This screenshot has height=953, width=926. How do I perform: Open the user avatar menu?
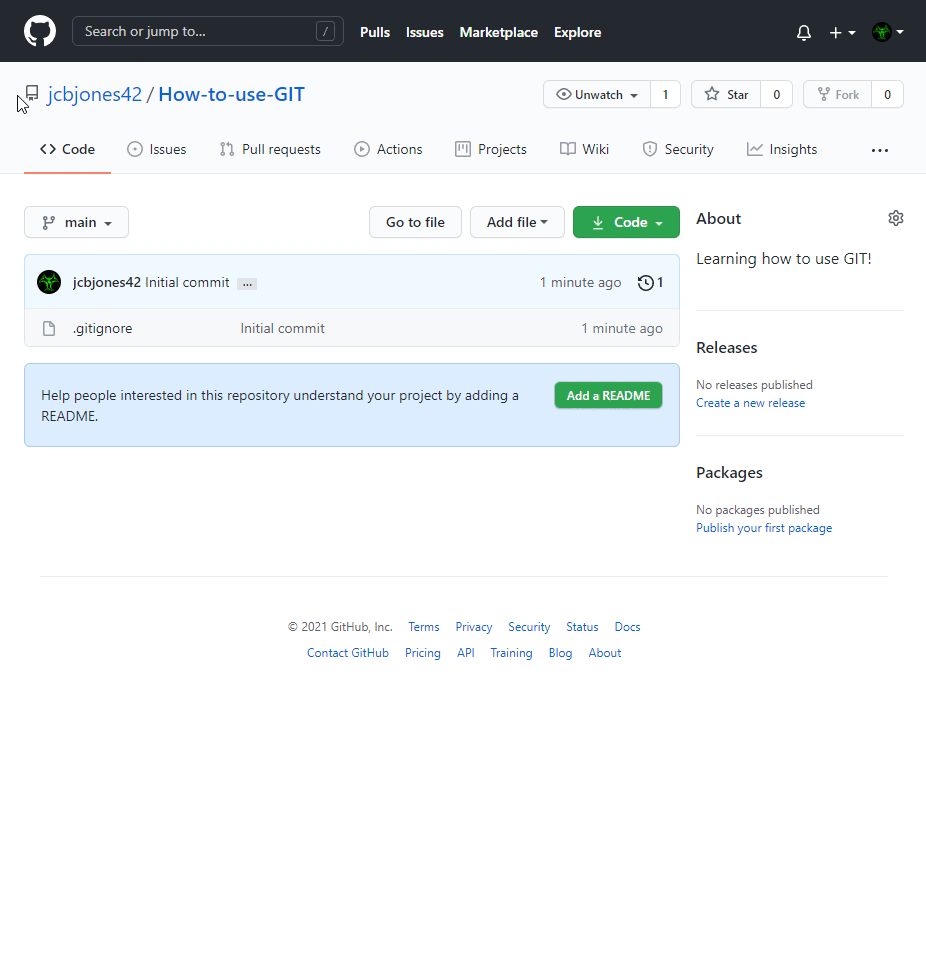(887, 32)
